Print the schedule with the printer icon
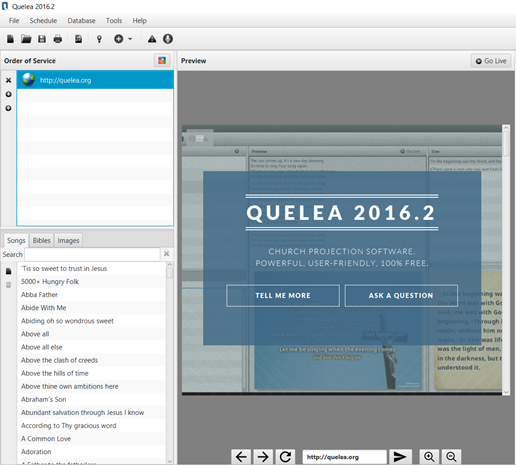The image size is (516, 465). (x=58, y=39)
